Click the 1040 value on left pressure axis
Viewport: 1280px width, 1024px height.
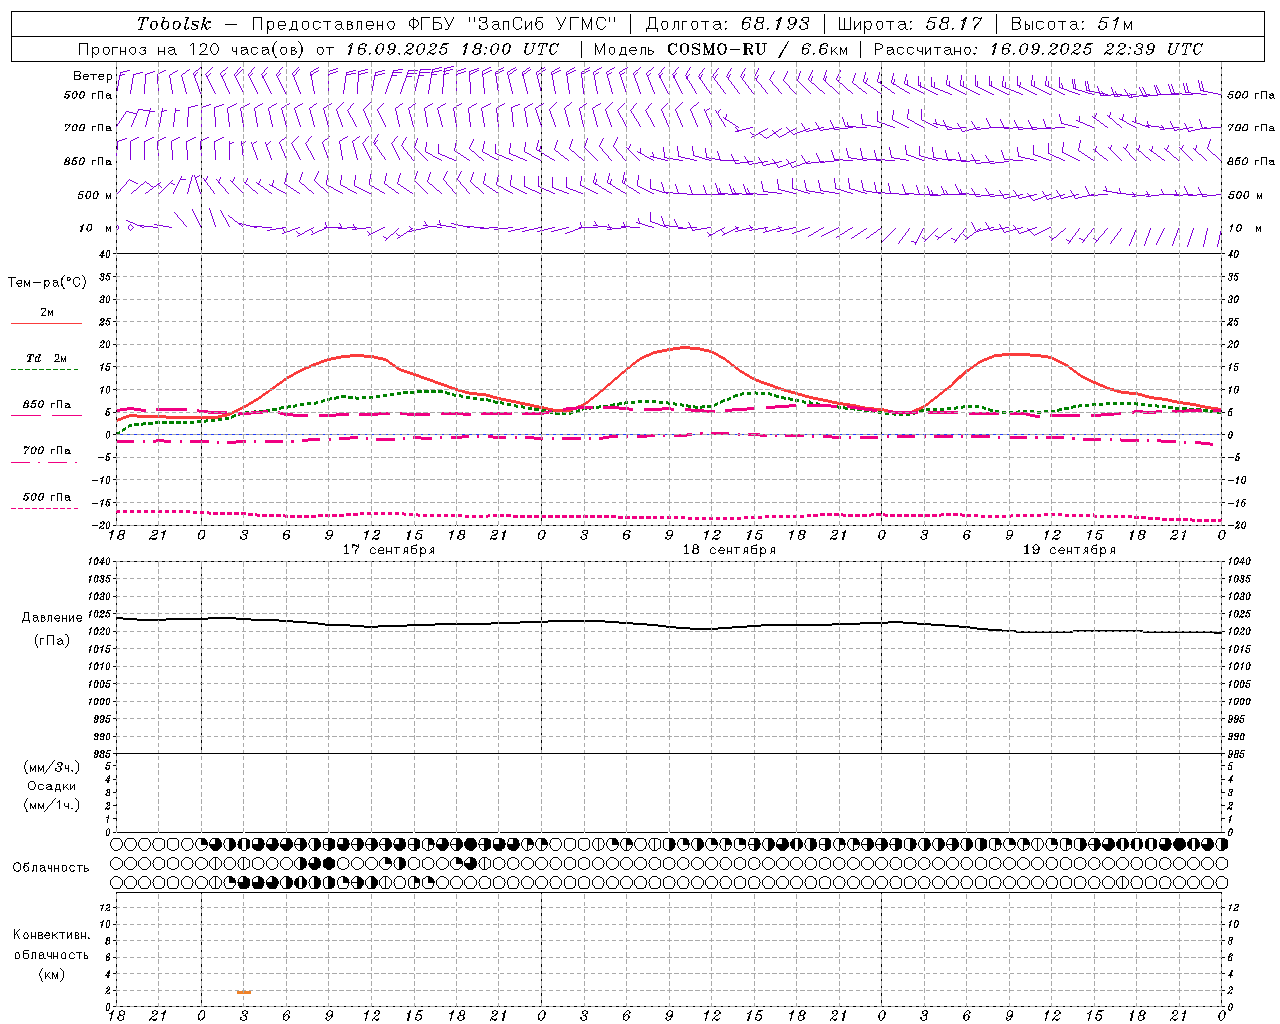98,562
